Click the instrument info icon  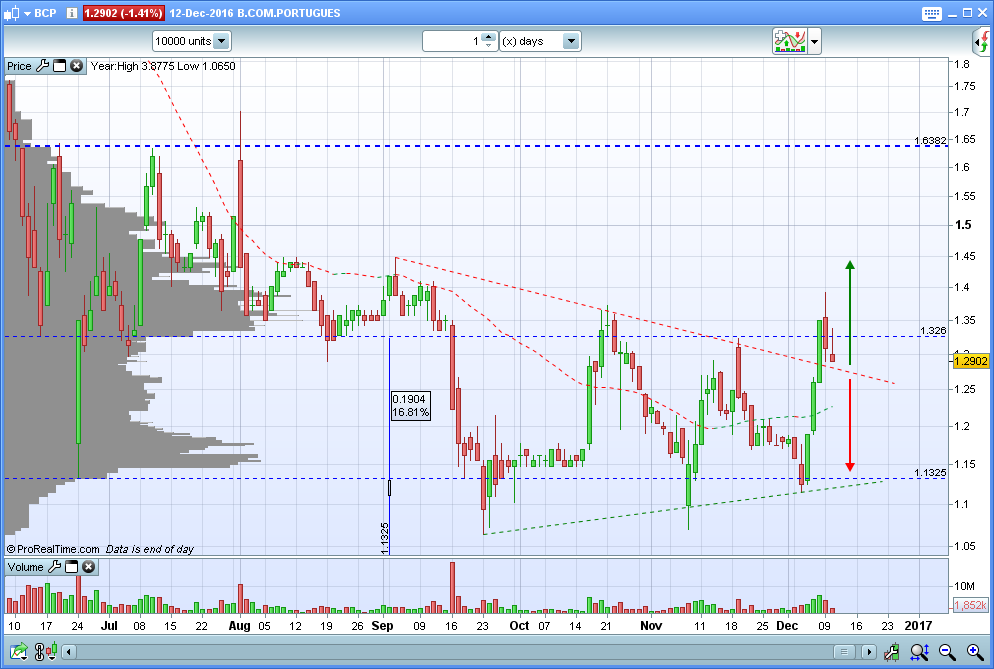(72, 13)
